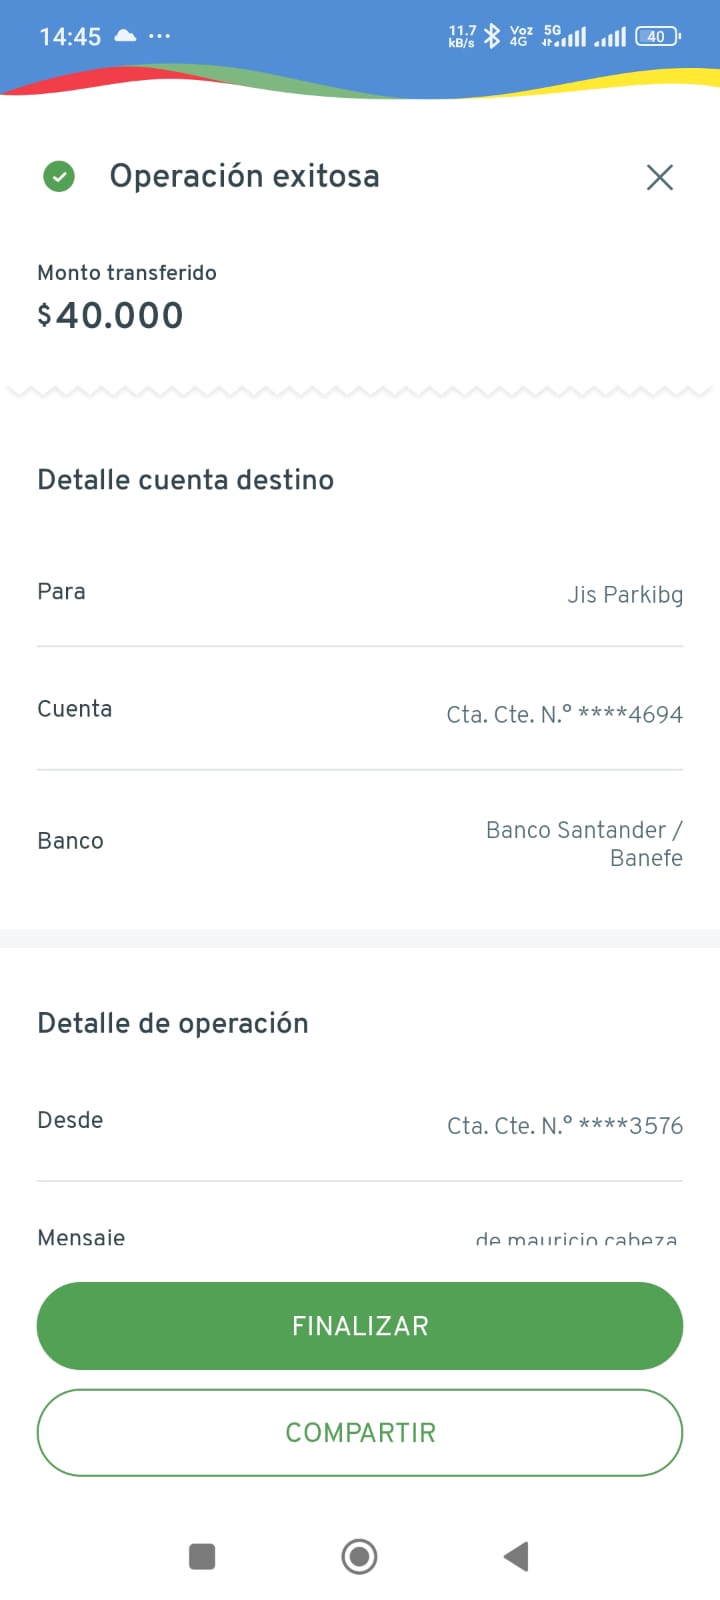Tap the battery level indicator
The image size is (720, 1600).
[x=657, y=36]
